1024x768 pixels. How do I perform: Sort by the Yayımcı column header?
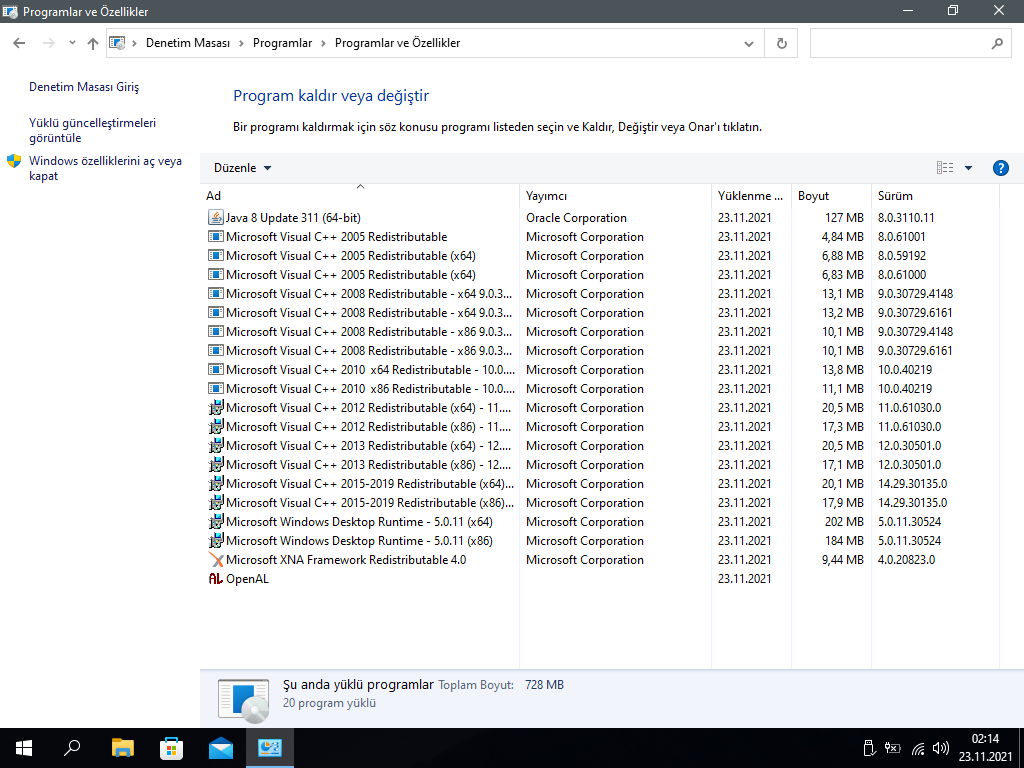615,195
